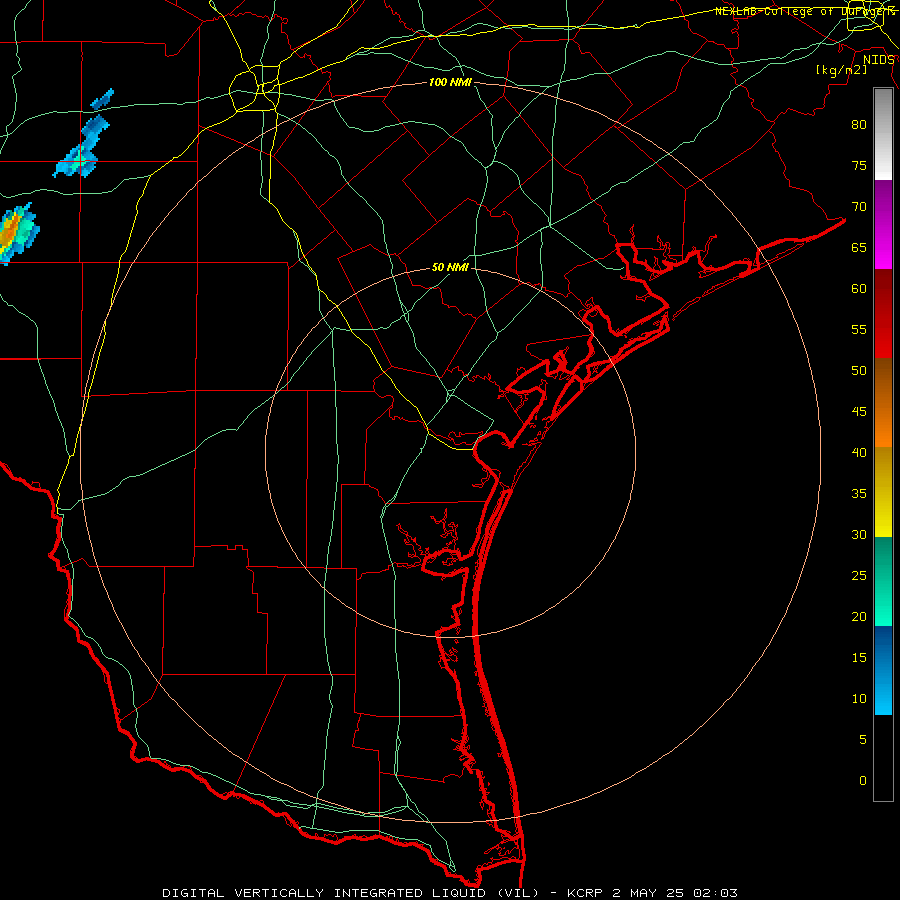
Task: Click the green-teal legend color band
Action: tap(883, 581)
